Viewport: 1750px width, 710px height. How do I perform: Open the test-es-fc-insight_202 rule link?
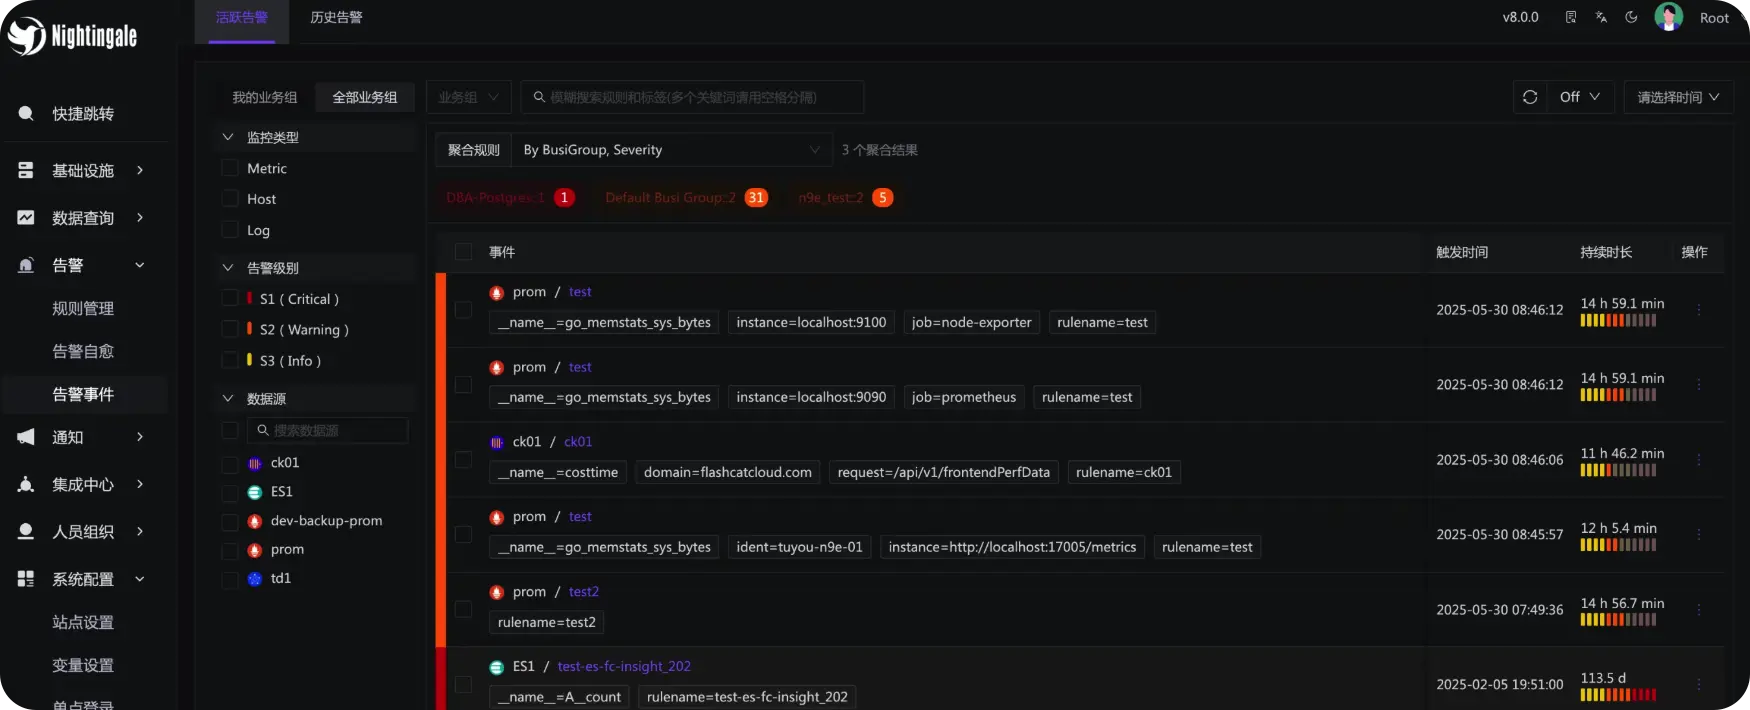624,667
